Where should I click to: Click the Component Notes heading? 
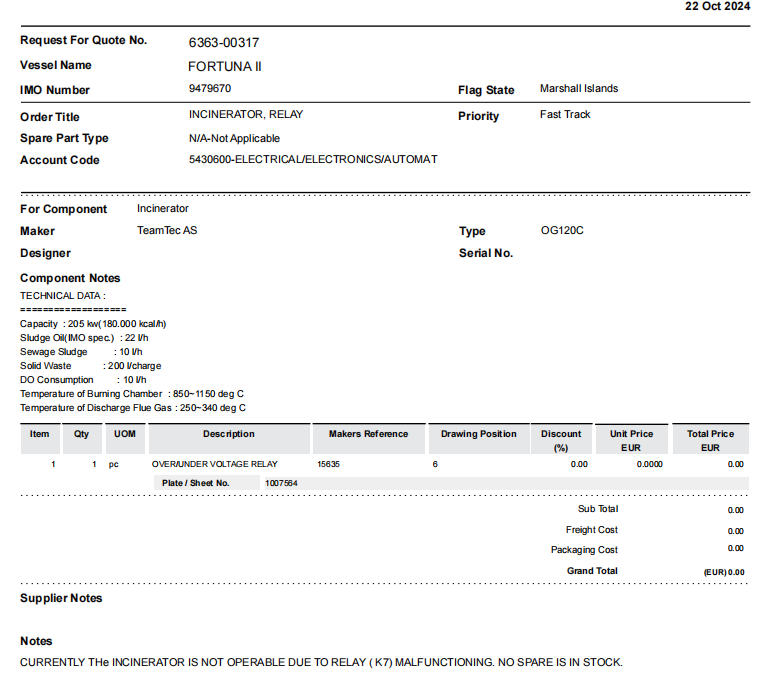(70, 278)
